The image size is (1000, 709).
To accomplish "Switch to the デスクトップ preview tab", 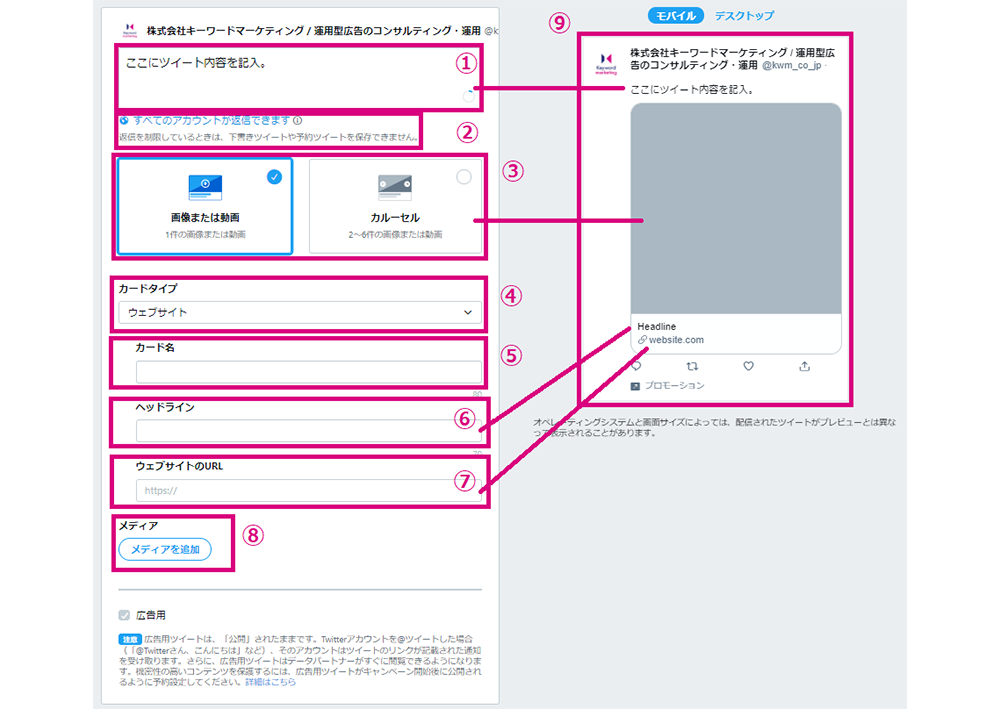I will [x=744, y=15].
